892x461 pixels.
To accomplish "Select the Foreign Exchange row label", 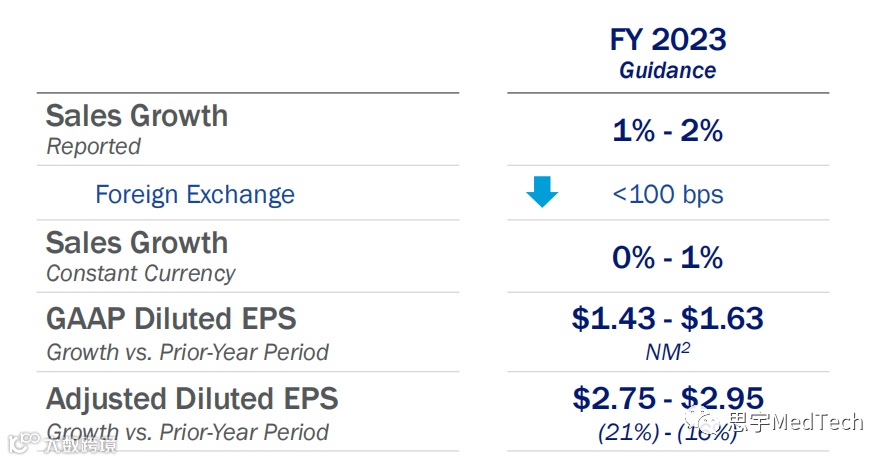I will pos(195,194).
